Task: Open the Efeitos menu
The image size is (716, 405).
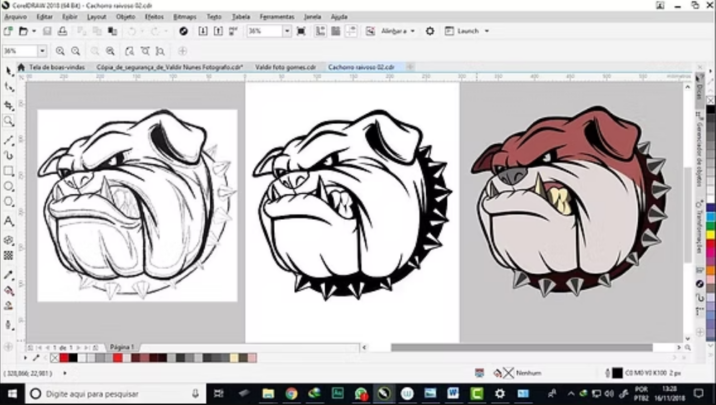Action: coord(154,17)
